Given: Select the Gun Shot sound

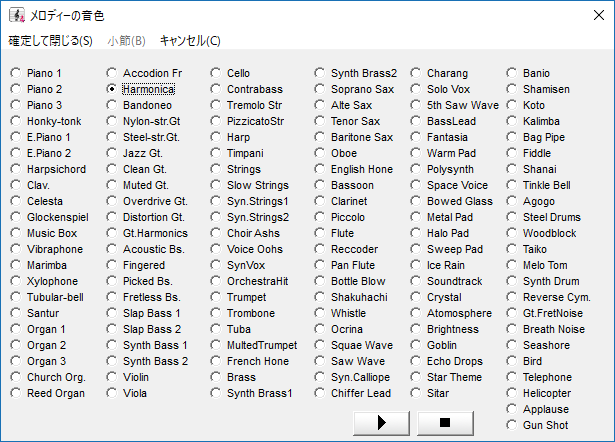Looking at the screenshot, I should 512,425.
